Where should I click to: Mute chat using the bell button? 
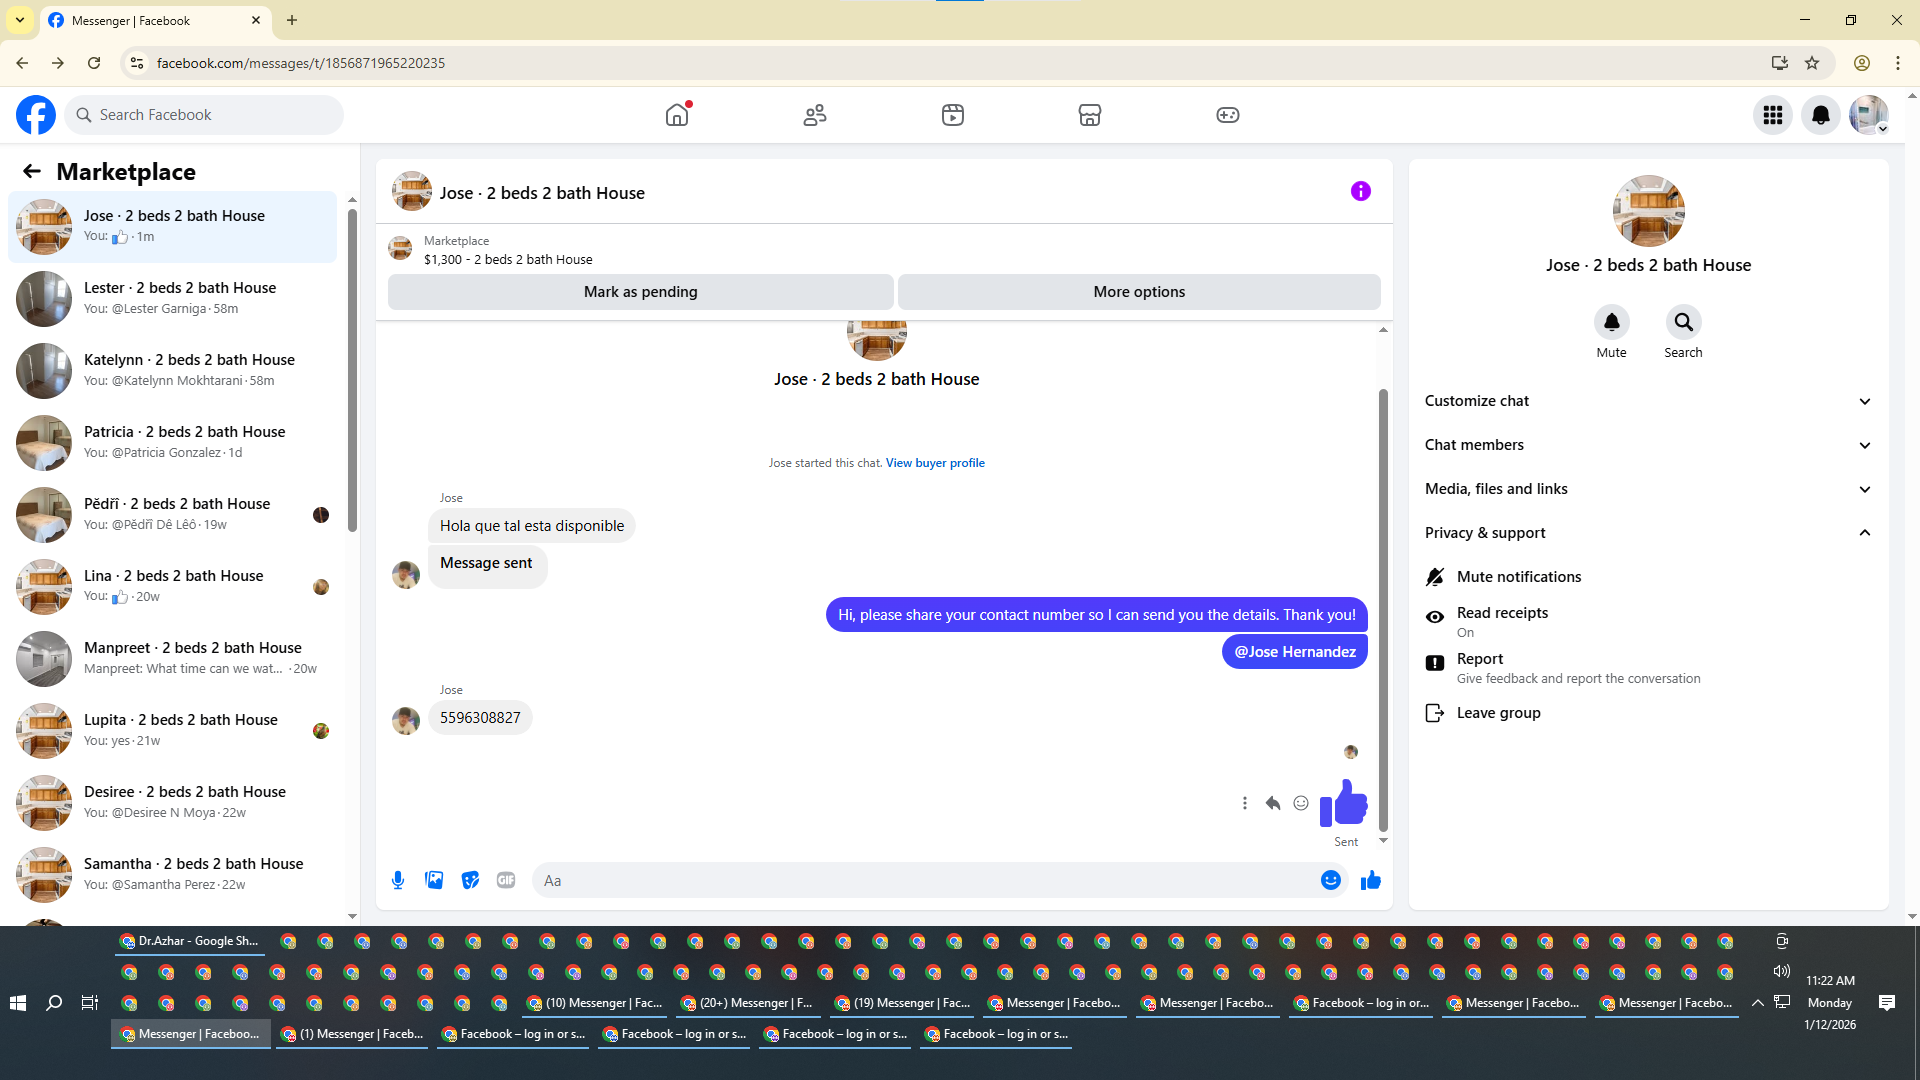click(x=1611, y=323)
